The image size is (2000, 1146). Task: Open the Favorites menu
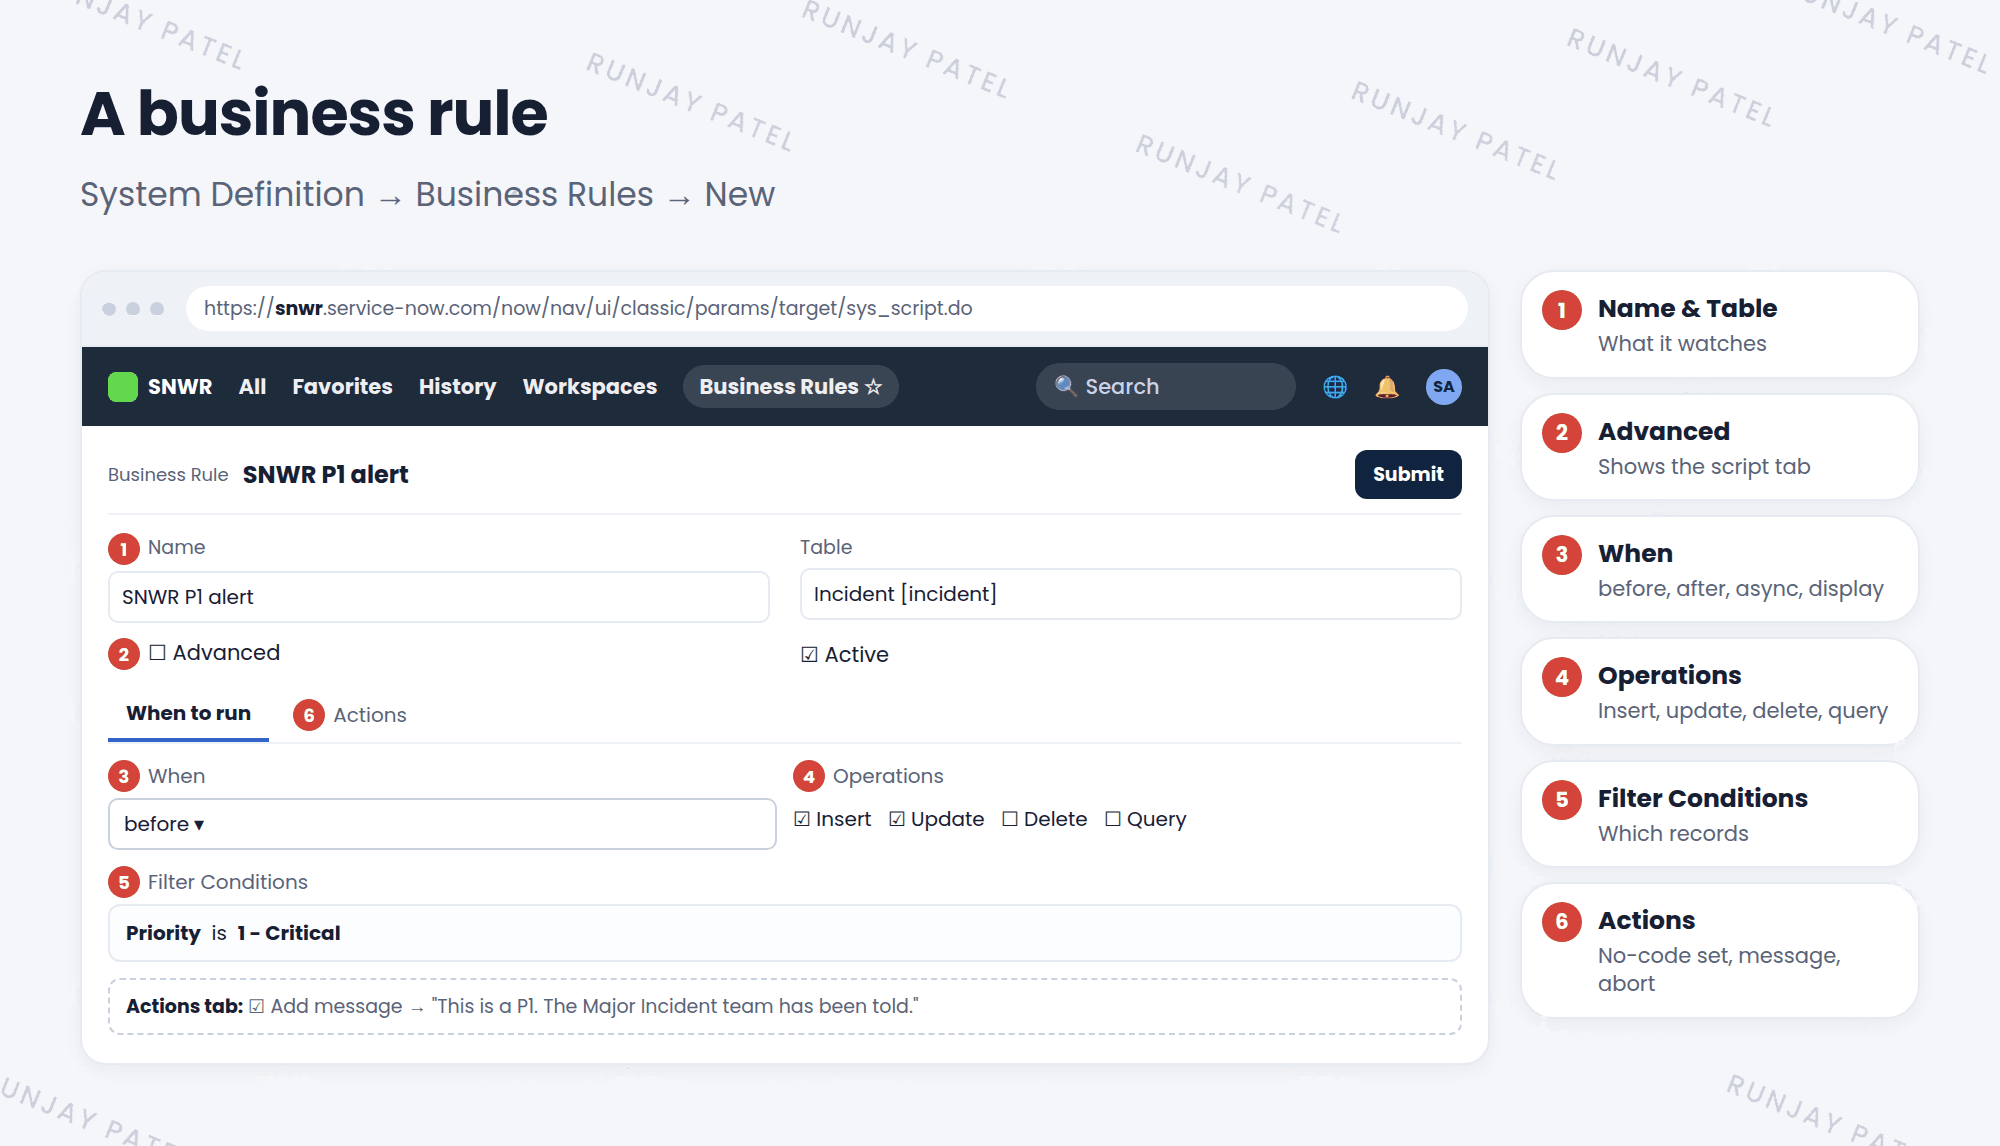click(x=342, y=387)
